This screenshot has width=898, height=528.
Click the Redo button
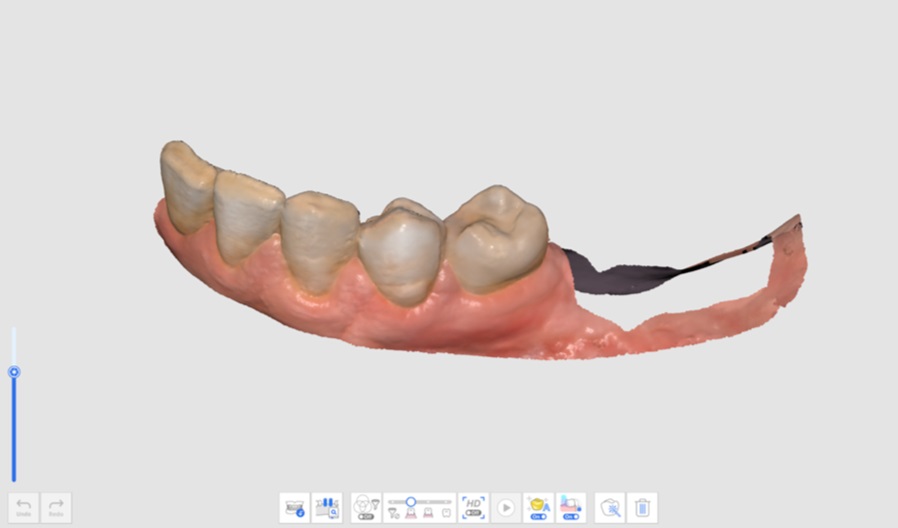tap(56, 507)
